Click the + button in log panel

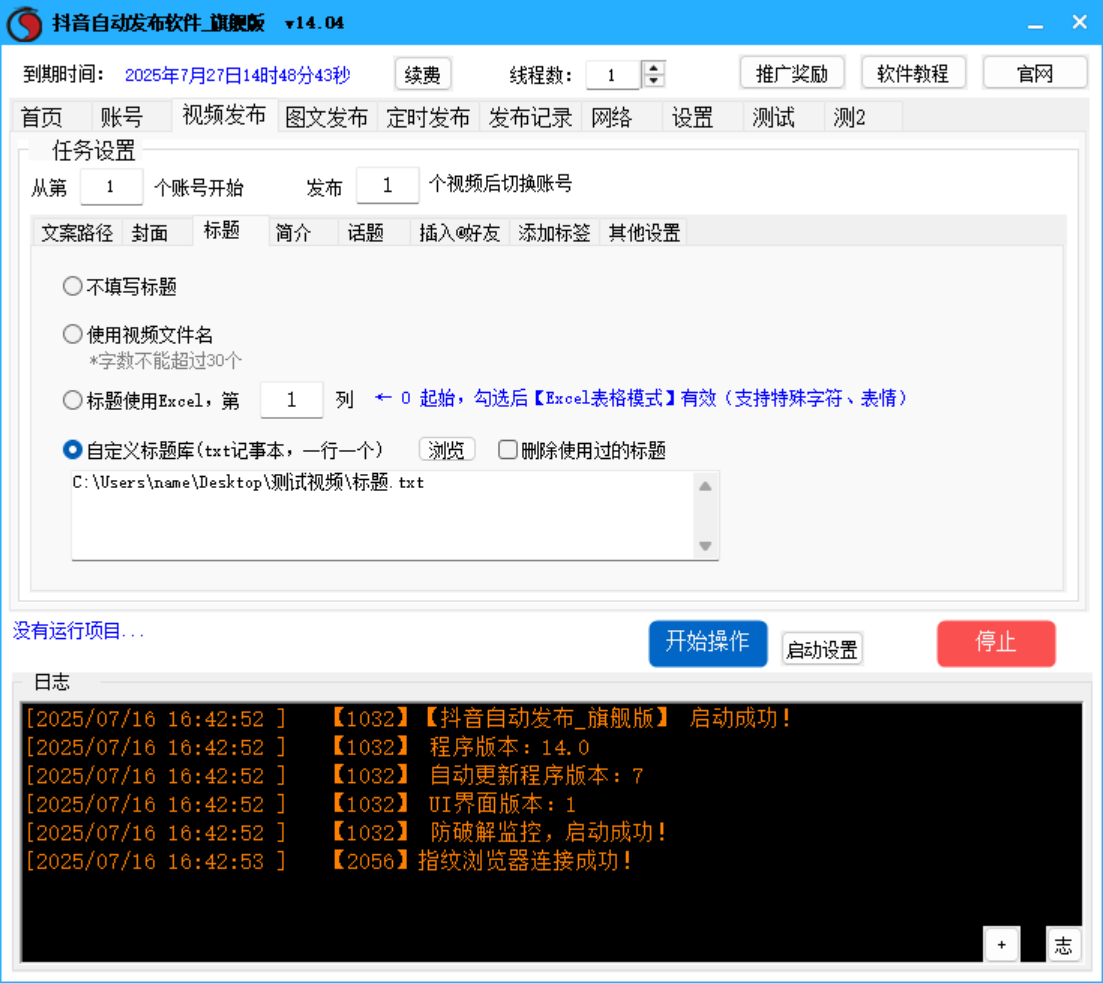(x=1002, y=944)
